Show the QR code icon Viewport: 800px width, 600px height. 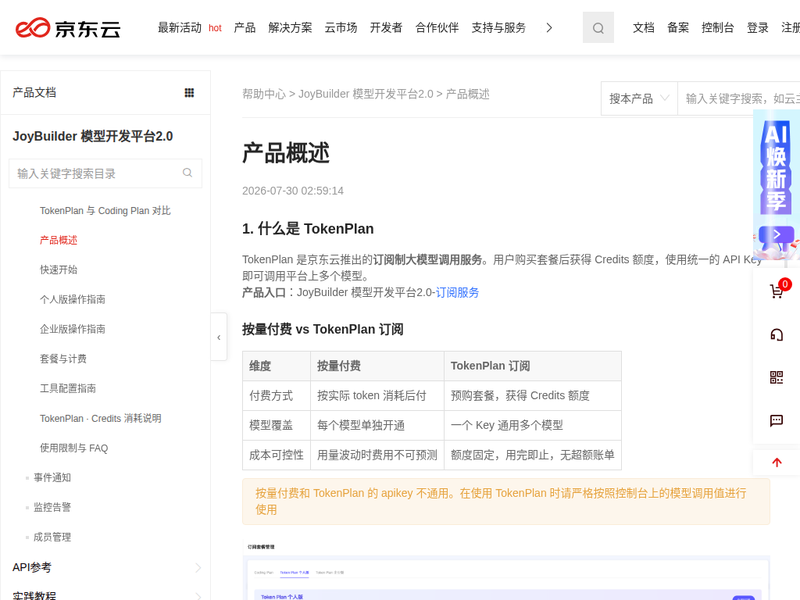tap(777, 378)
